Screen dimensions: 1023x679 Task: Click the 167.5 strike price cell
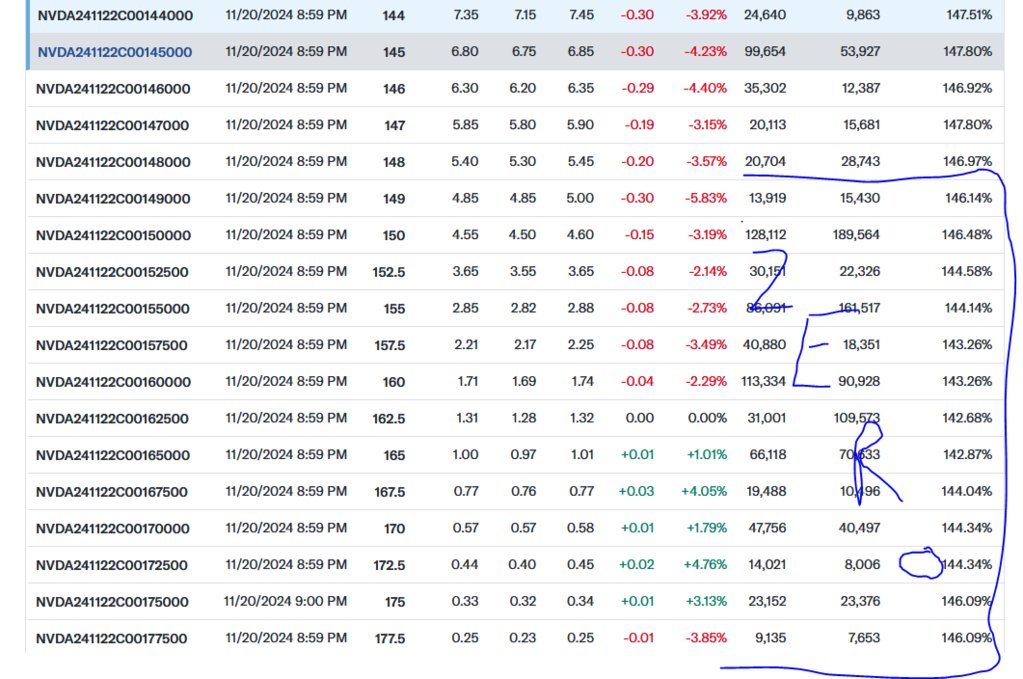point(389,492)
